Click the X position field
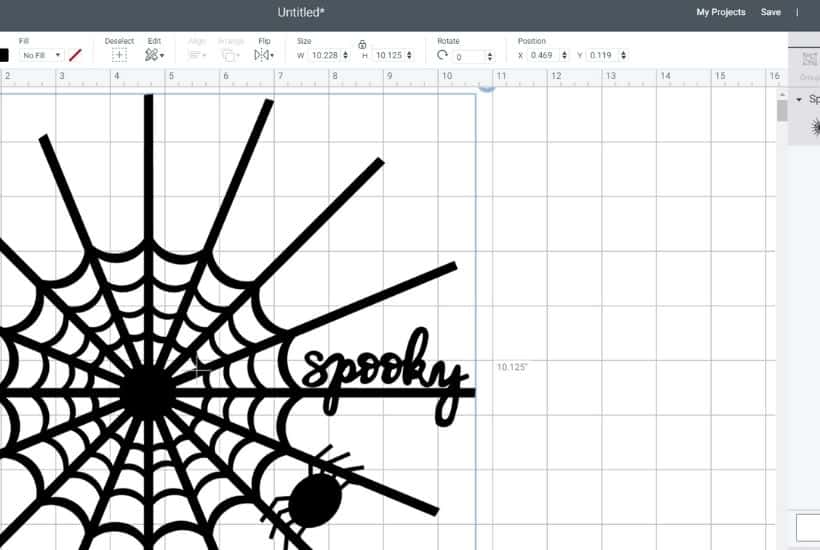This screenshot has height=550, width=820. tap(542, 55)
